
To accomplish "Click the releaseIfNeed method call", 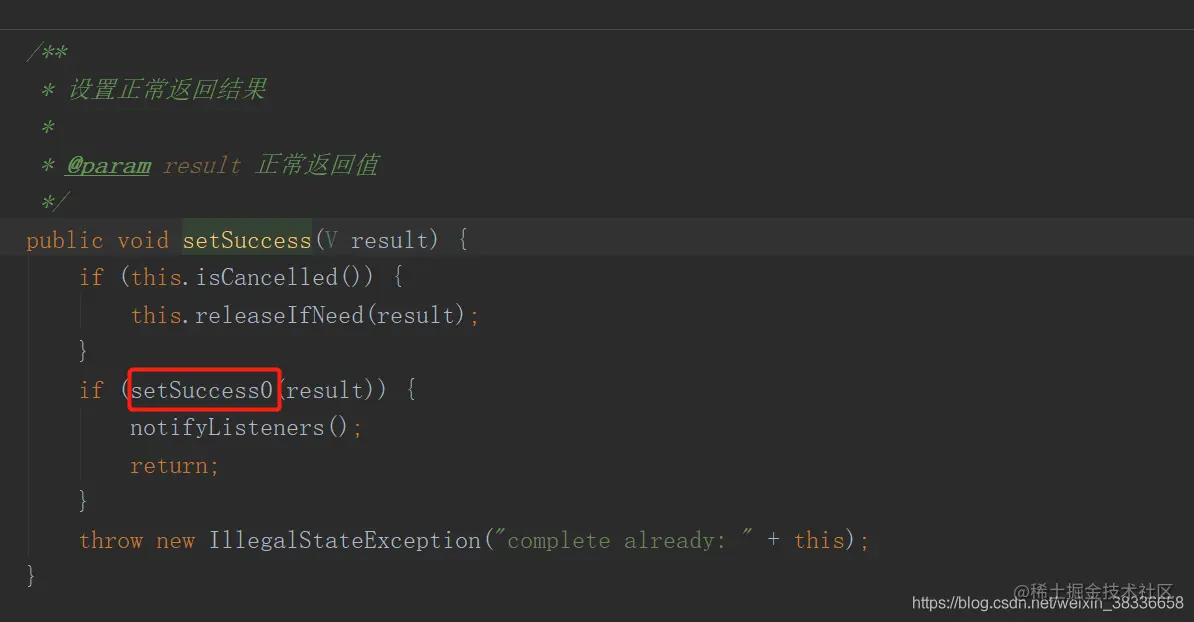I will 279,315.
